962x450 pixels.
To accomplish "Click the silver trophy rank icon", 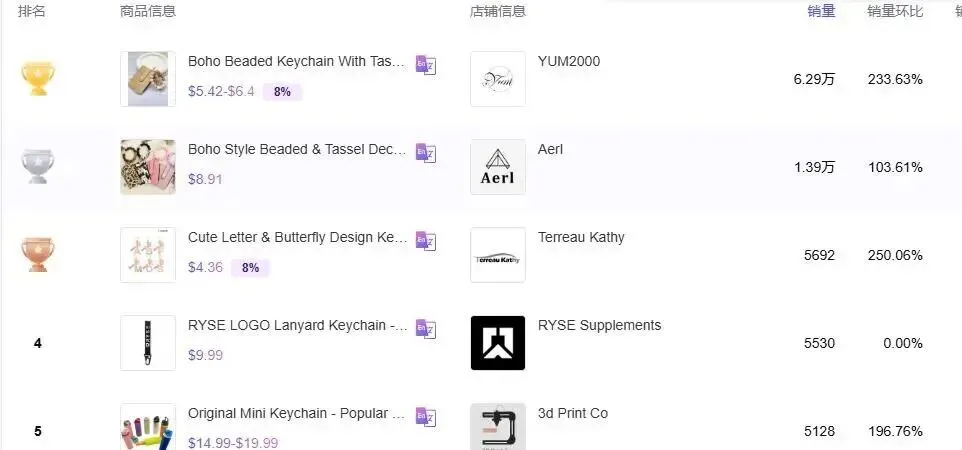I will coord(38,166).
